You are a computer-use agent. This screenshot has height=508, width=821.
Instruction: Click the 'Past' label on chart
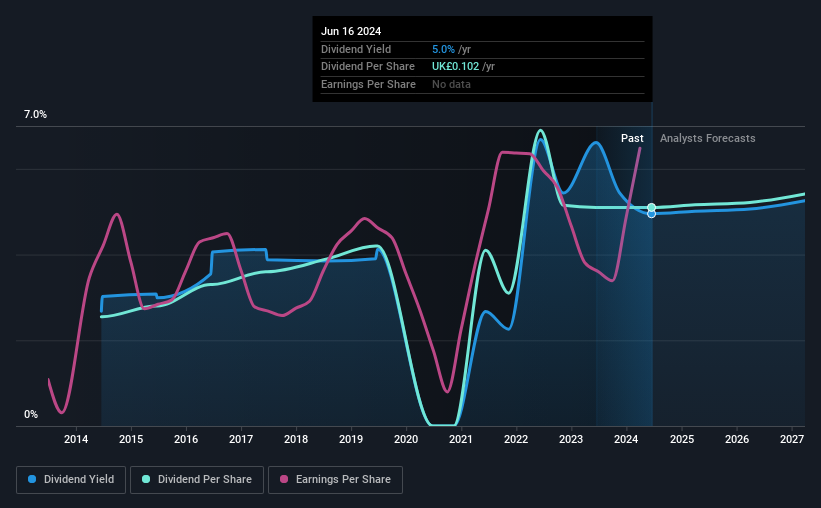[632, 138]
